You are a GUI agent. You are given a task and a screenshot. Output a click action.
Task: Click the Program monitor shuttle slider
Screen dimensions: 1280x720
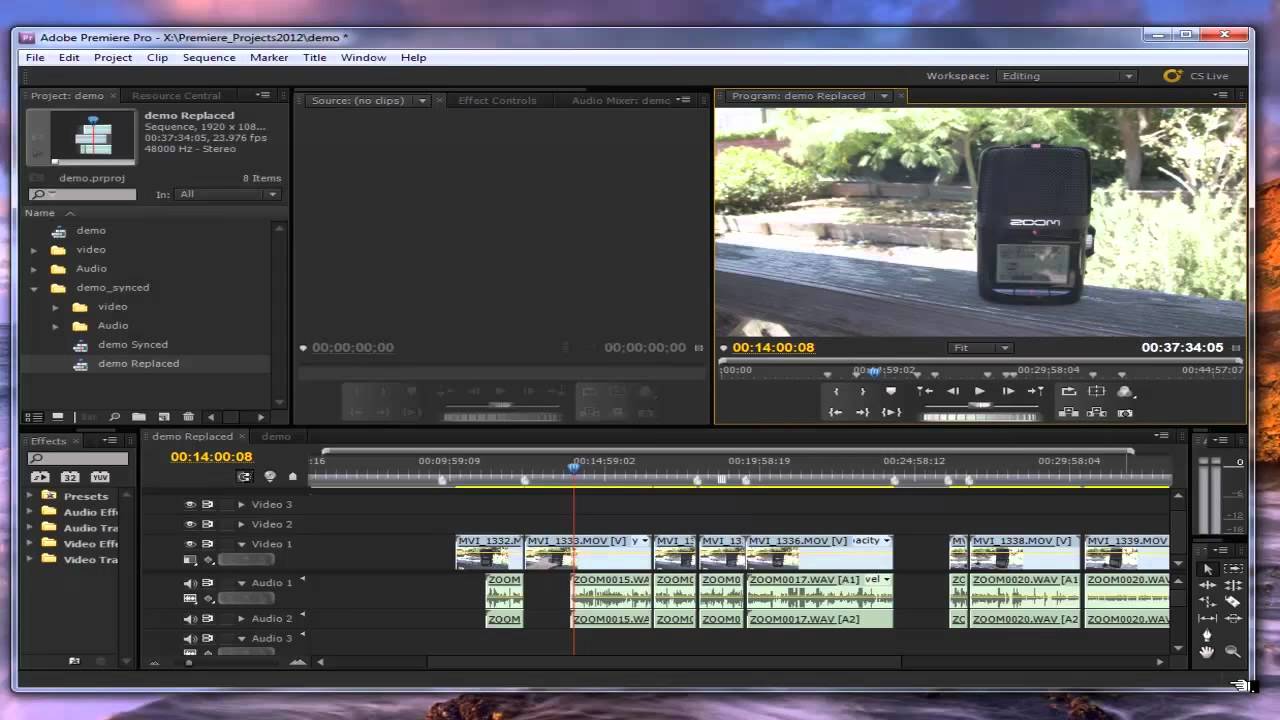980,405
